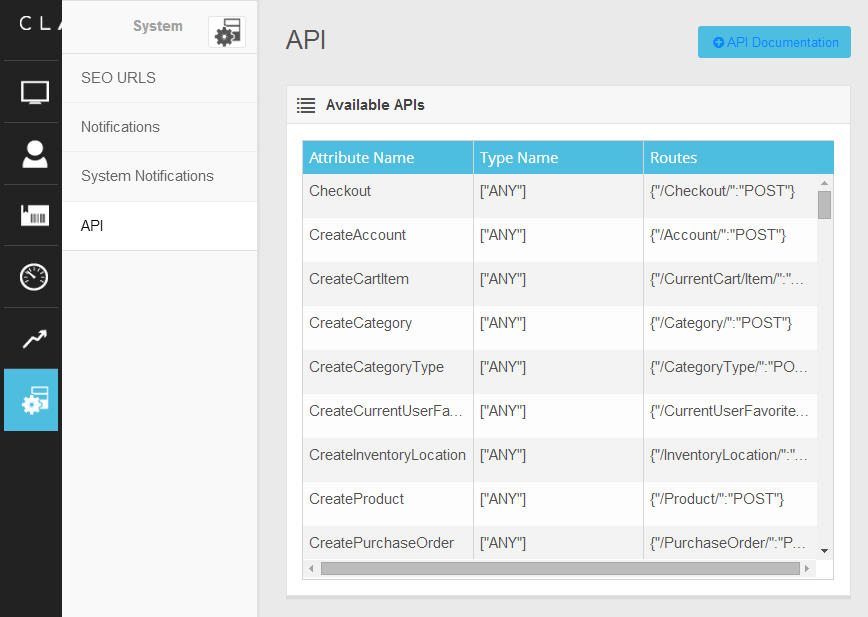
Task: Go to Notifications menu item
Action: (x=120, y=127)
